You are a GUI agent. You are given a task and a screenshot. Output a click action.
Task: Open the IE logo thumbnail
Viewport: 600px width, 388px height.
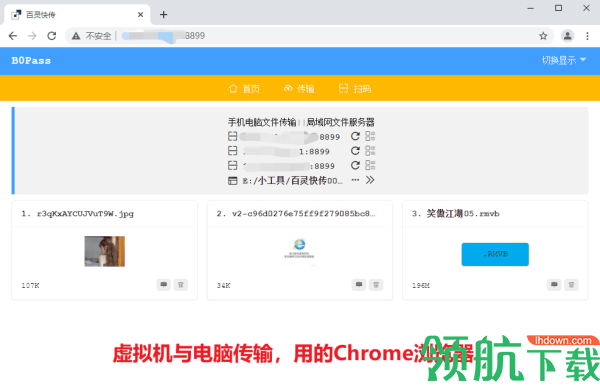pos(299,251)
